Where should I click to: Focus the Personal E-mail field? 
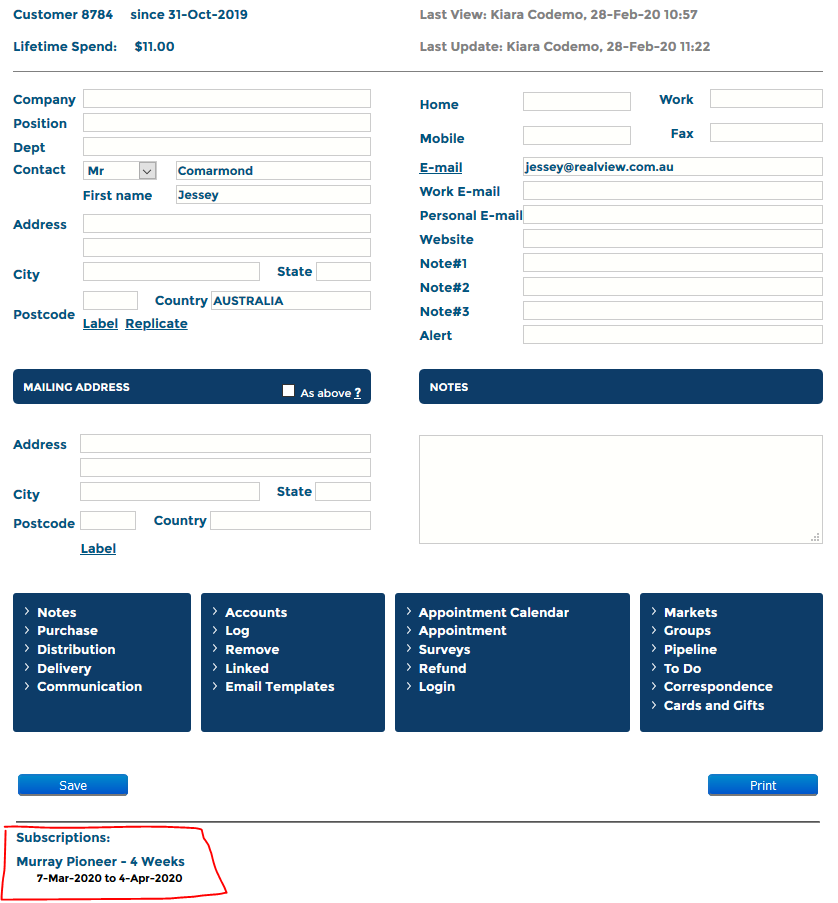(x=673, y=215)
